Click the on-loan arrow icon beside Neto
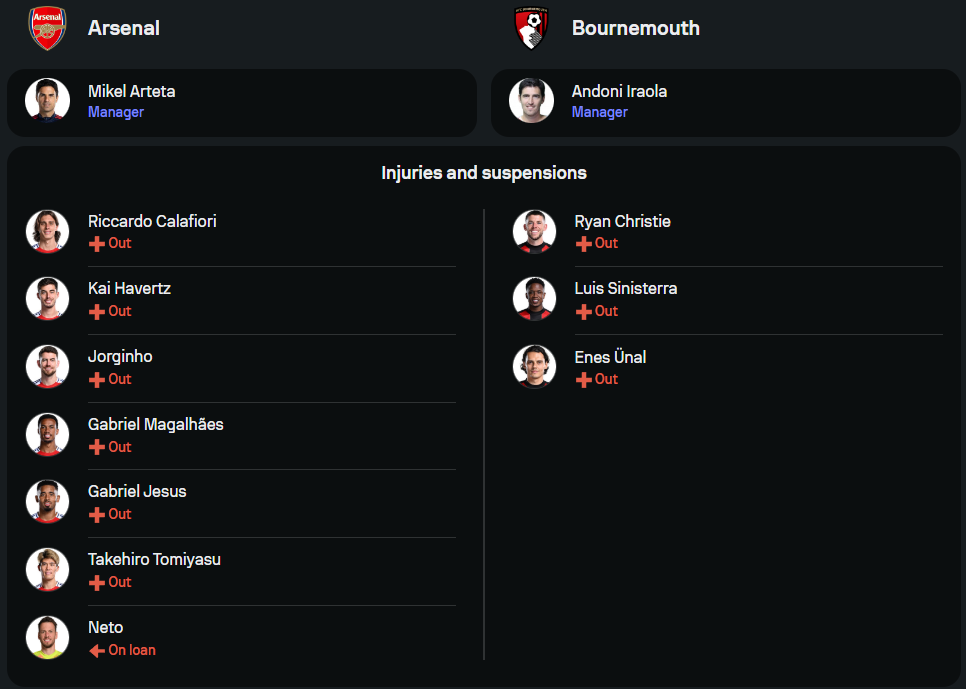The image size is (966, 689). (97, 651)
